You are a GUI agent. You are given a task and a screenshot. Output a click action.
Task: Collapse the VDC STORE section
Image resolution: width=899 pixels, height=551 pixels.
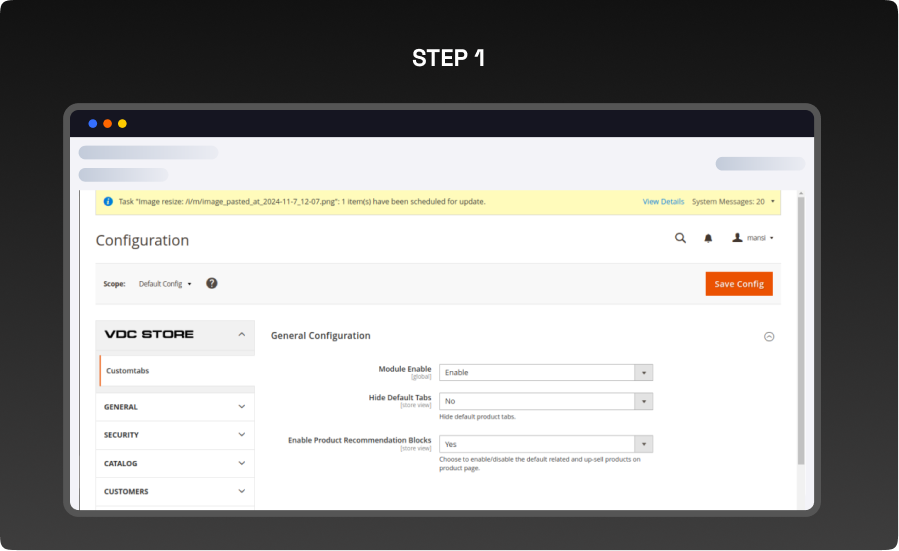(241, 335)
